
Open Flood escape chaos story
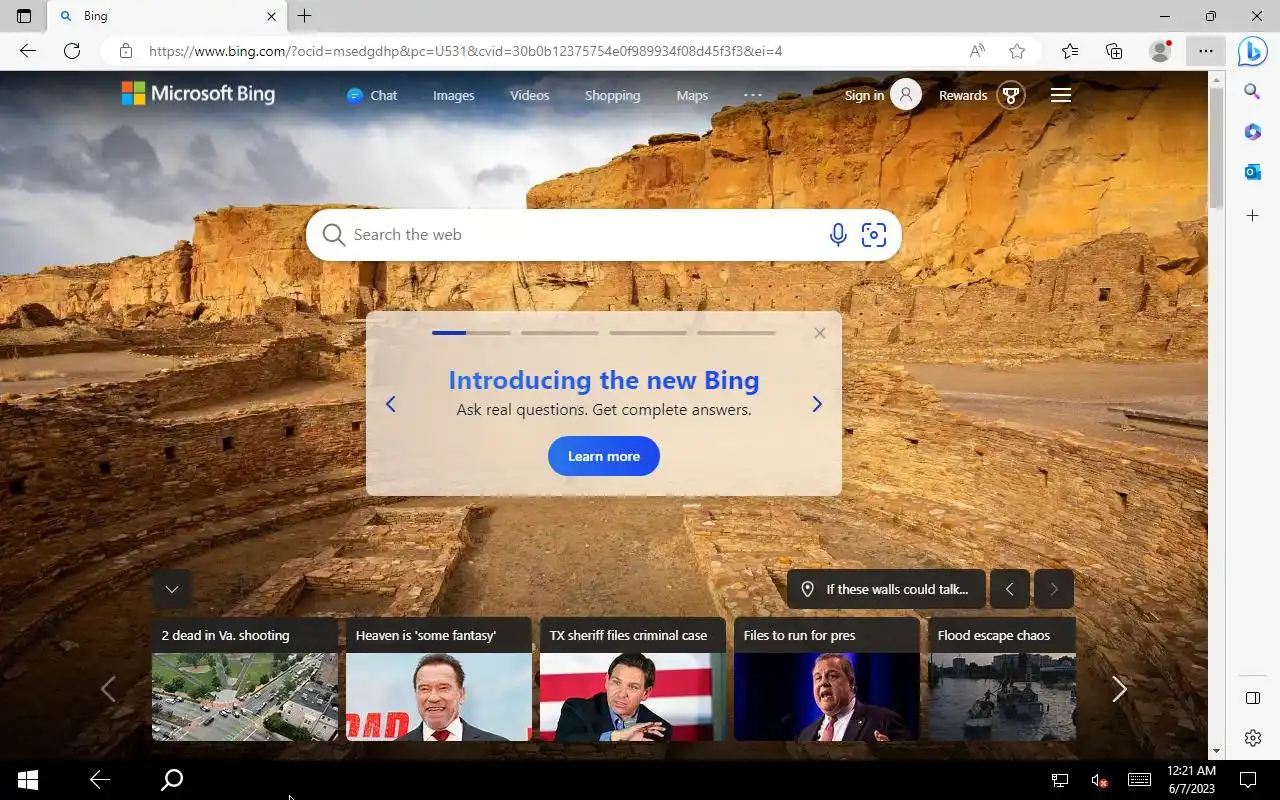point(1003,679)
